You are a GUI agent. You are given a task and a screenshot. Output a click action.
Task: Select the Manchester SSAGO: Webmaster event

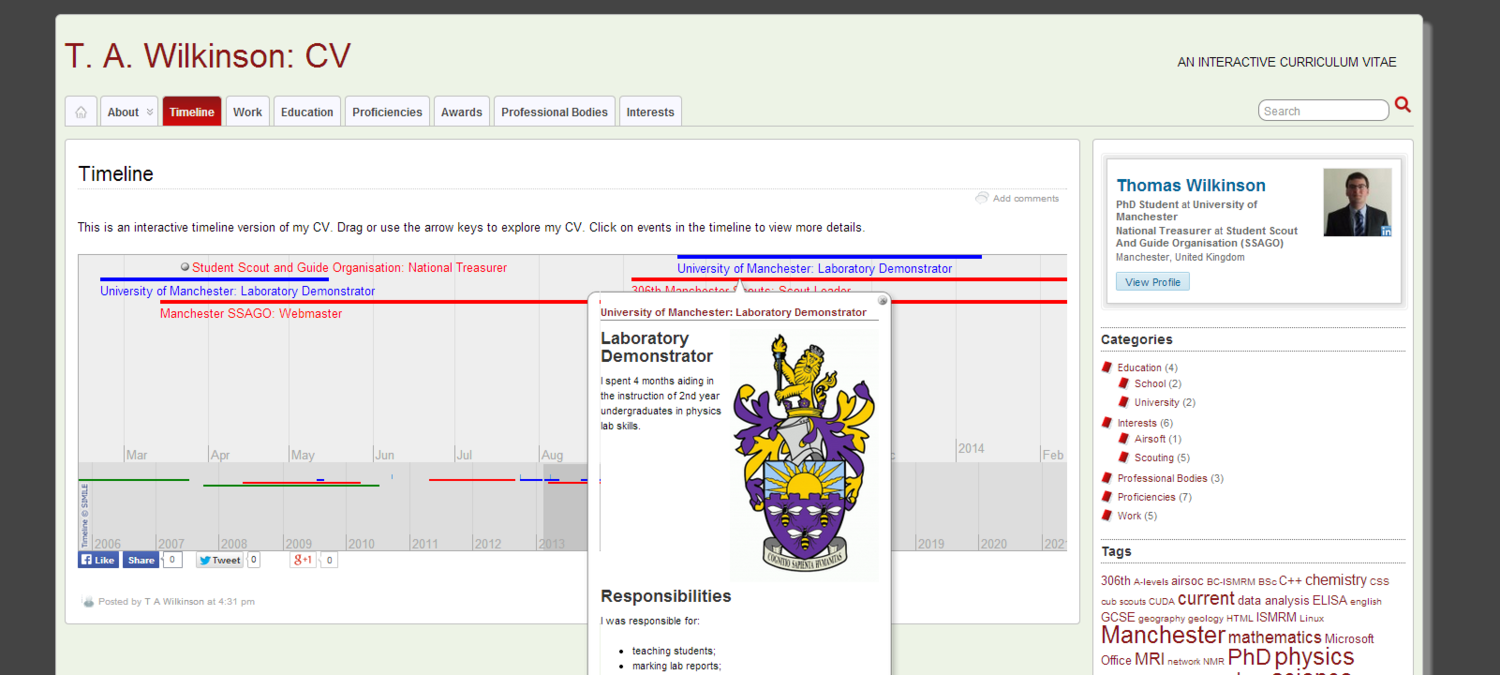(251, 314)
